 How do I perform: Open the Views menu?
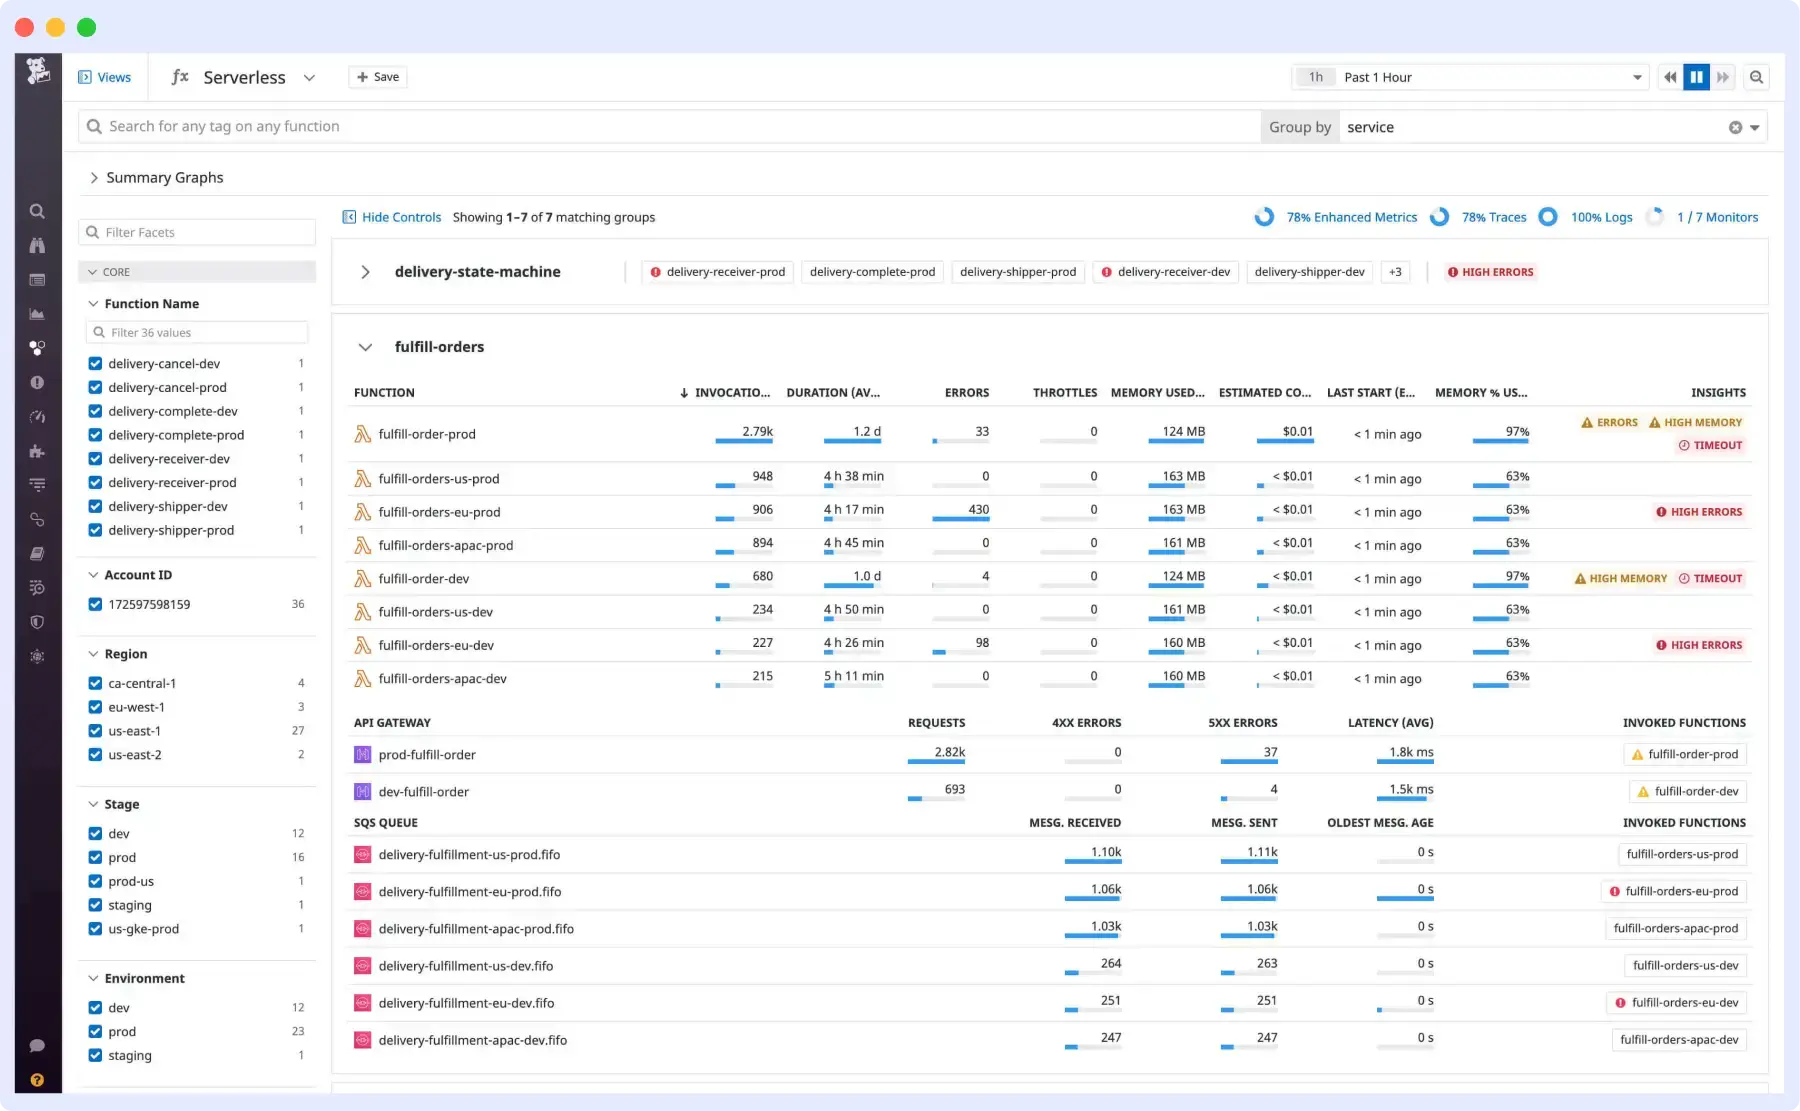[104, 77]
